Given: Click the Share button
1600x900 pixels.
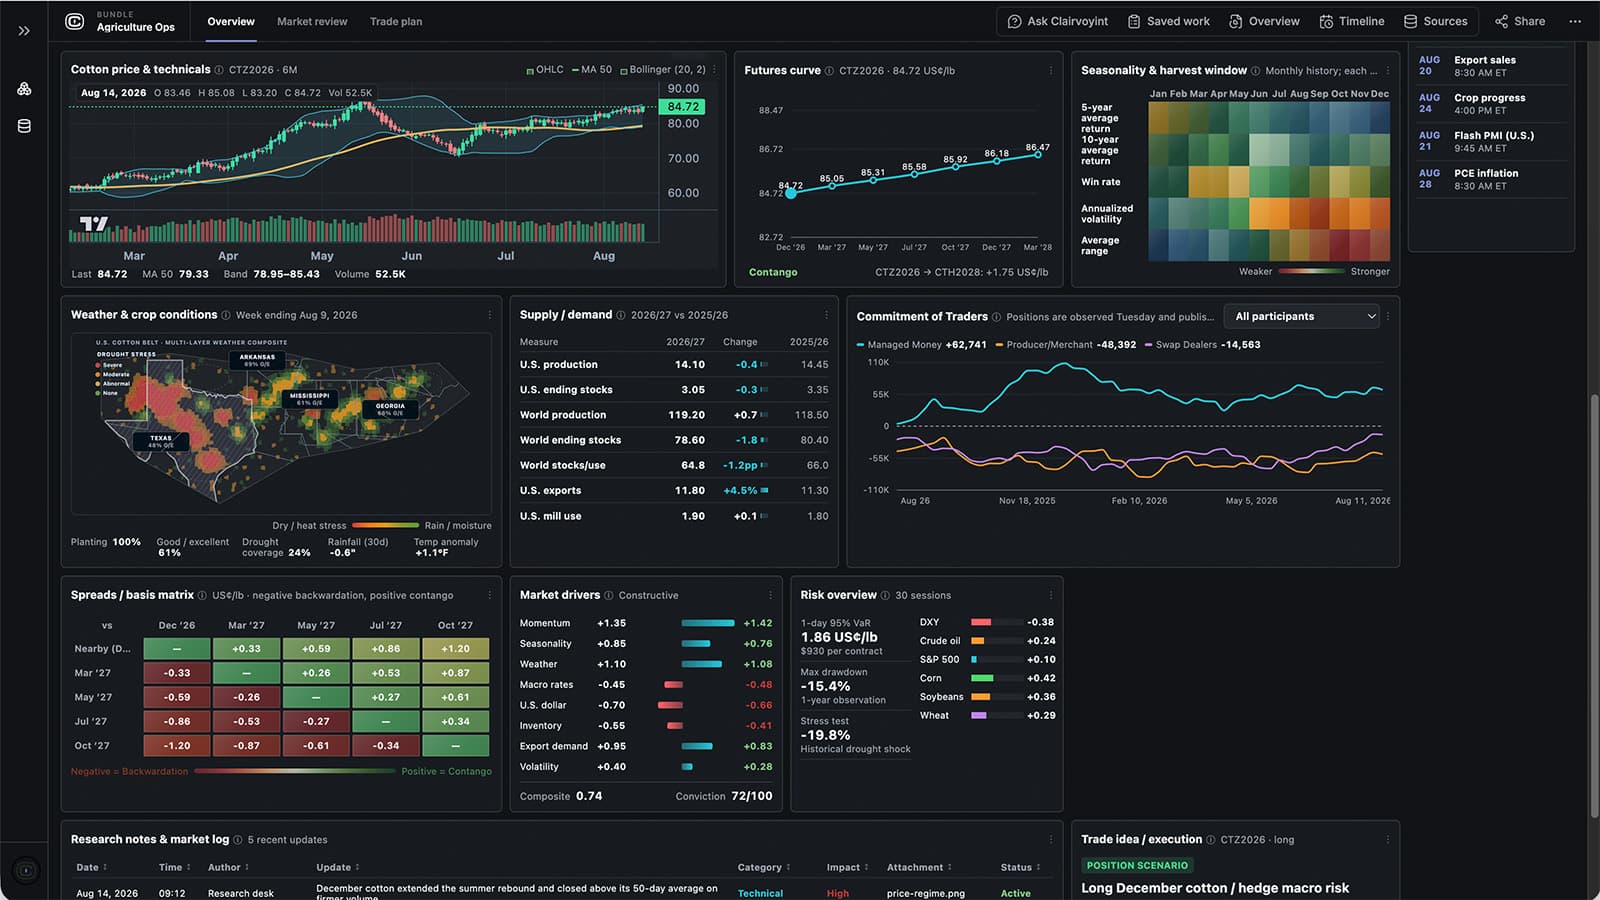Looking at the screenshot, I should tap(1520, 21).
